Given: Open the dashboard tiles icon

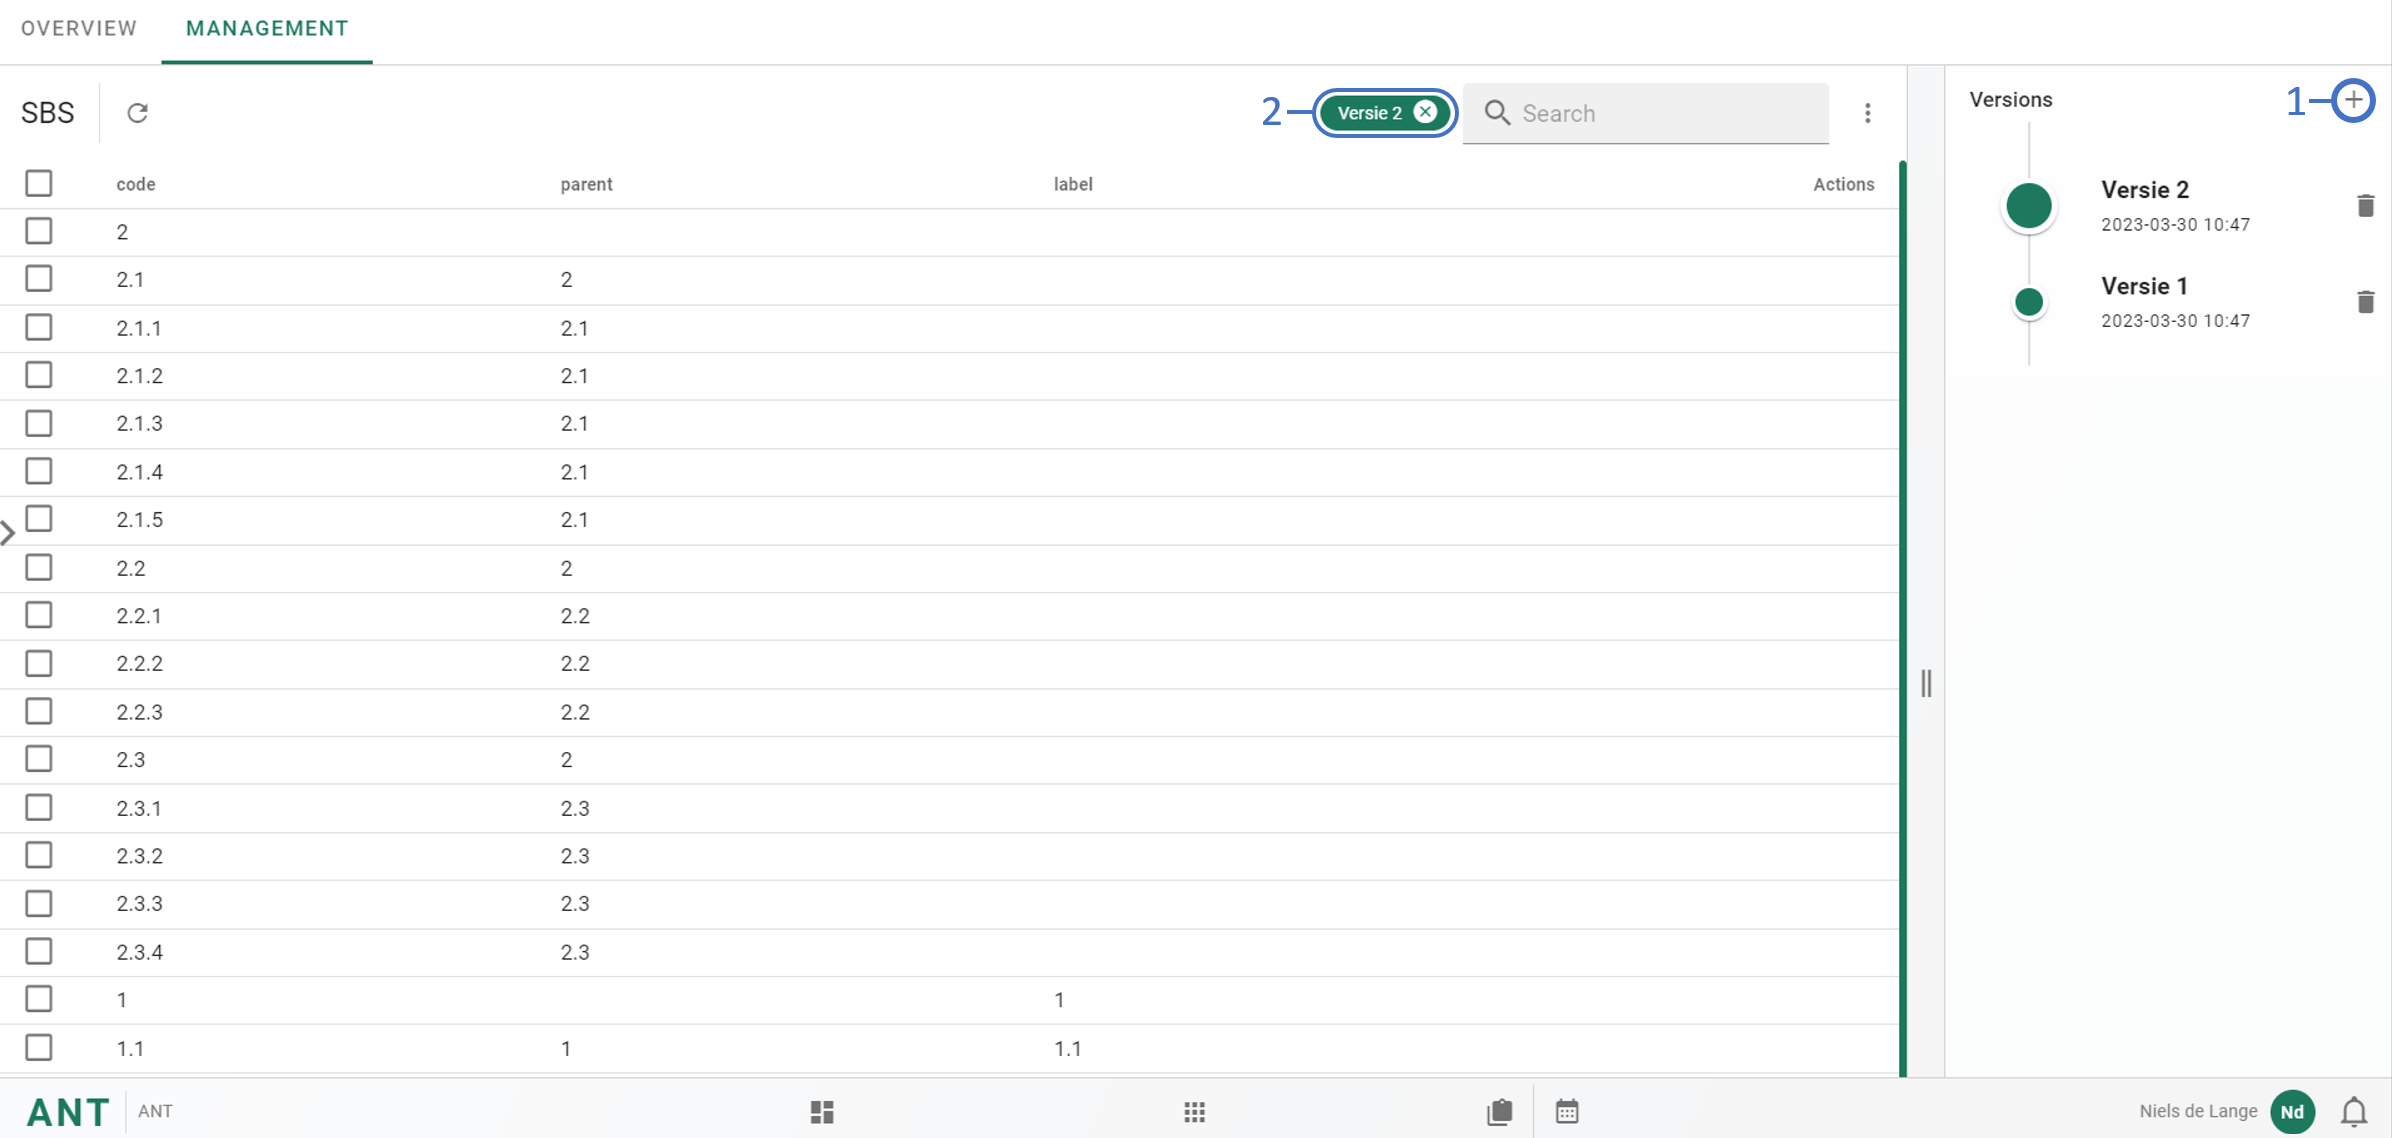Looking at the screenshot, I should [822, 1112].
